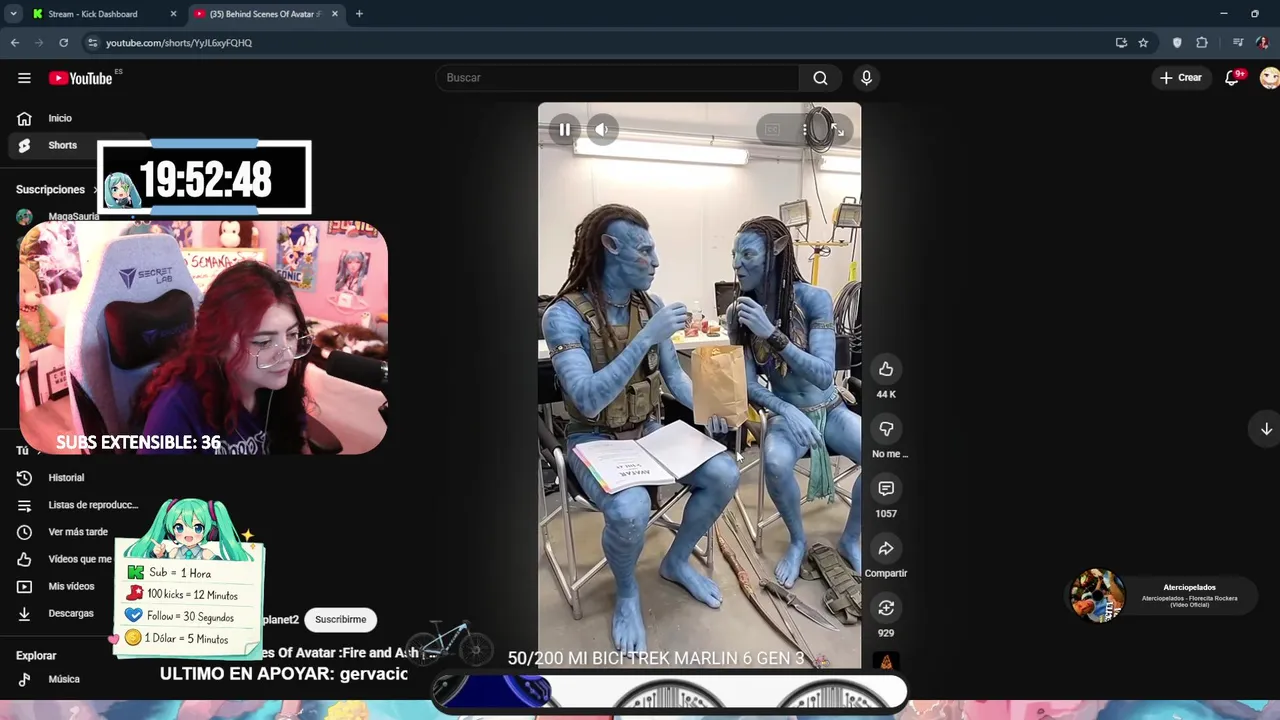The image size is (1280, 720).
Task: Pause the Shorts video
Action: point(565,129)
